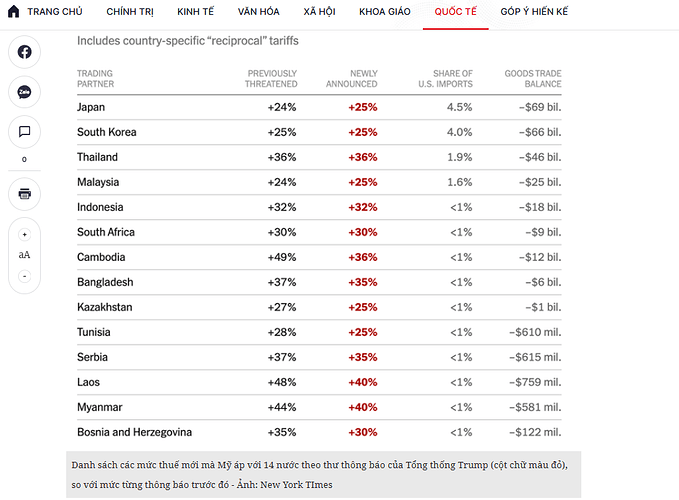The width and height of the screenshot is (679, 500).
Task: Switch to Chính Trị section
Action: coord(129,12)
